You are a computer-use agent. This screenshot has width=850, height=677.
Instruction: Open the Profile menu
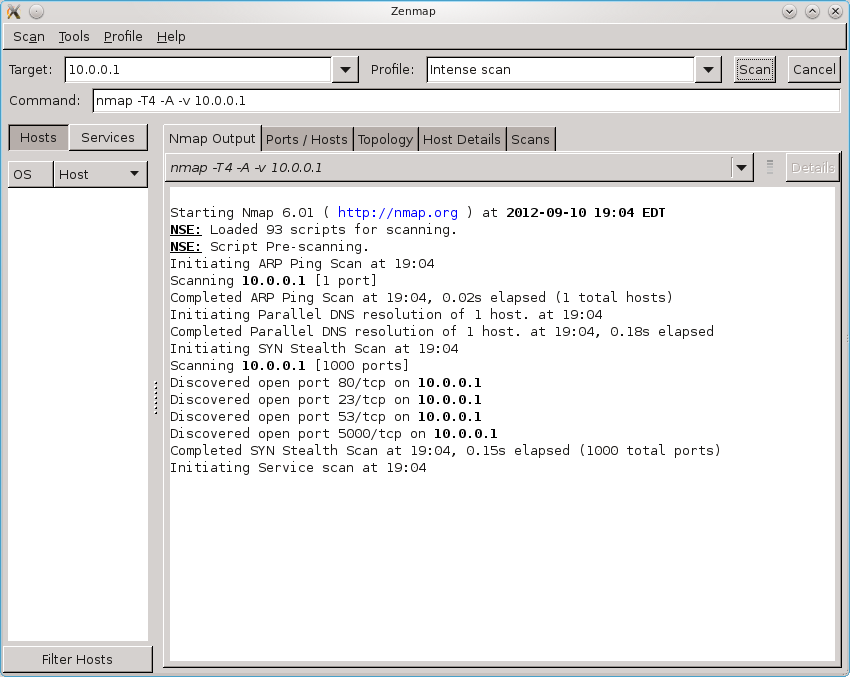click(123, 36)
